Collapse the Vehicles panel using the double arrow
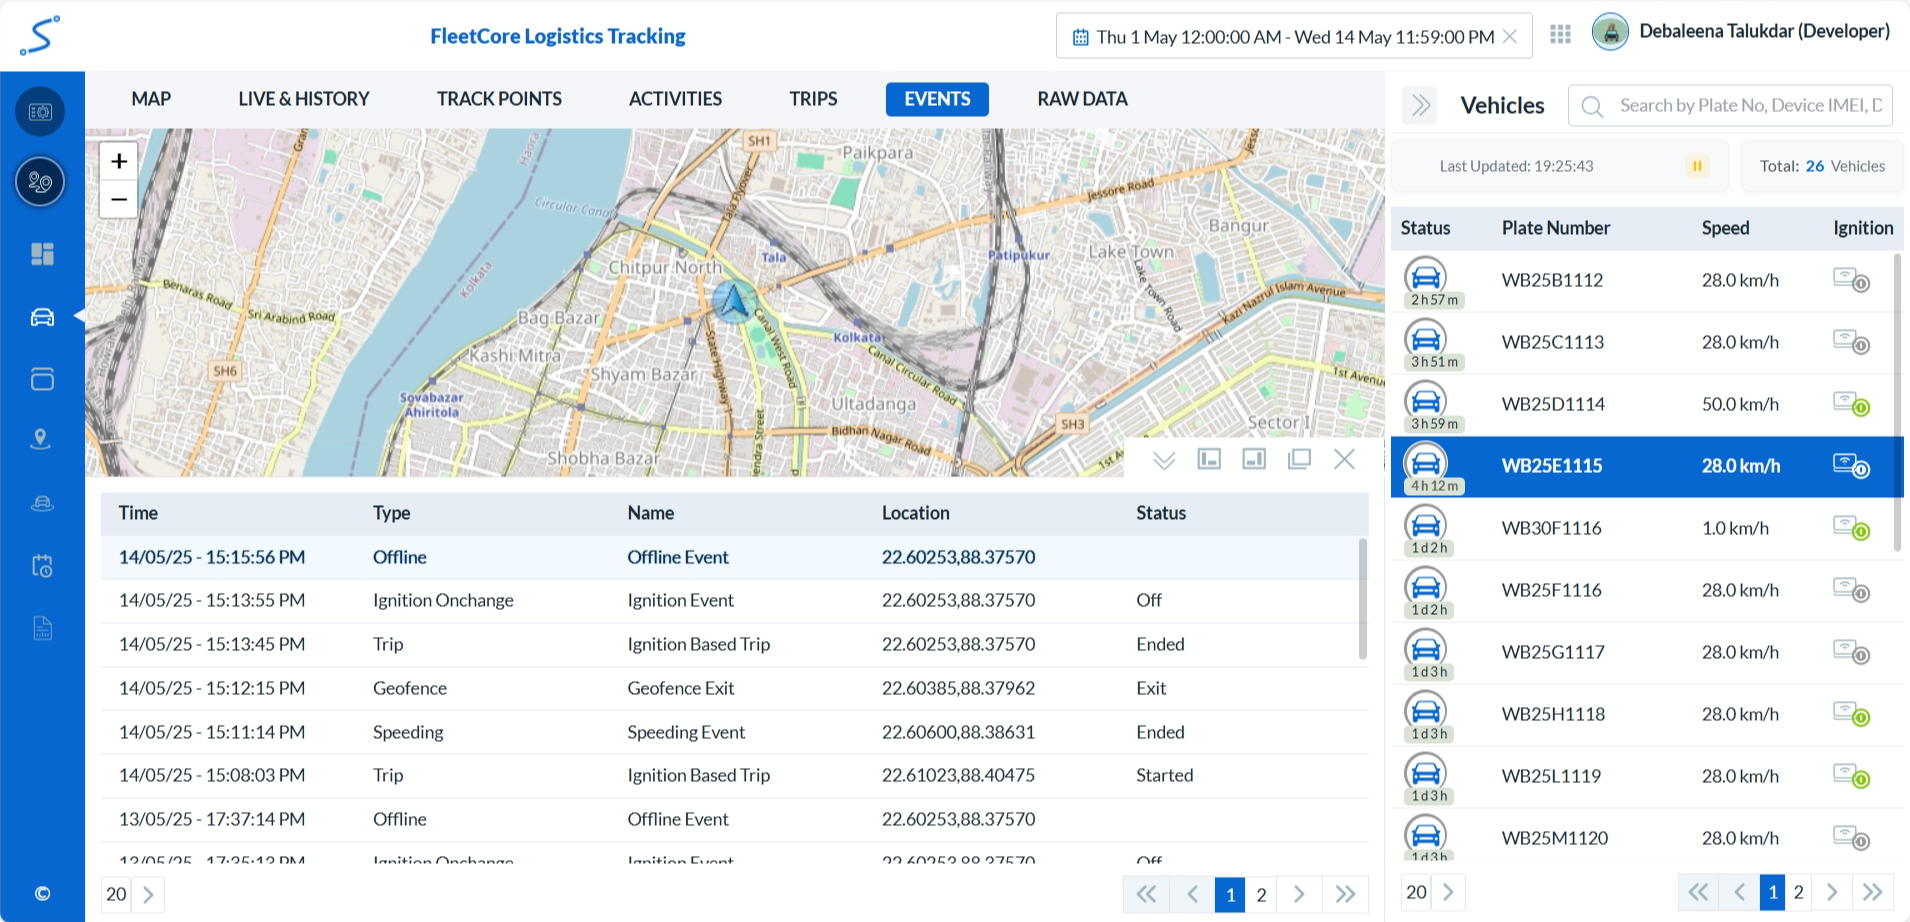Image resolution: width=1910 pixels, height=922 pixels. click(1419, 105)
